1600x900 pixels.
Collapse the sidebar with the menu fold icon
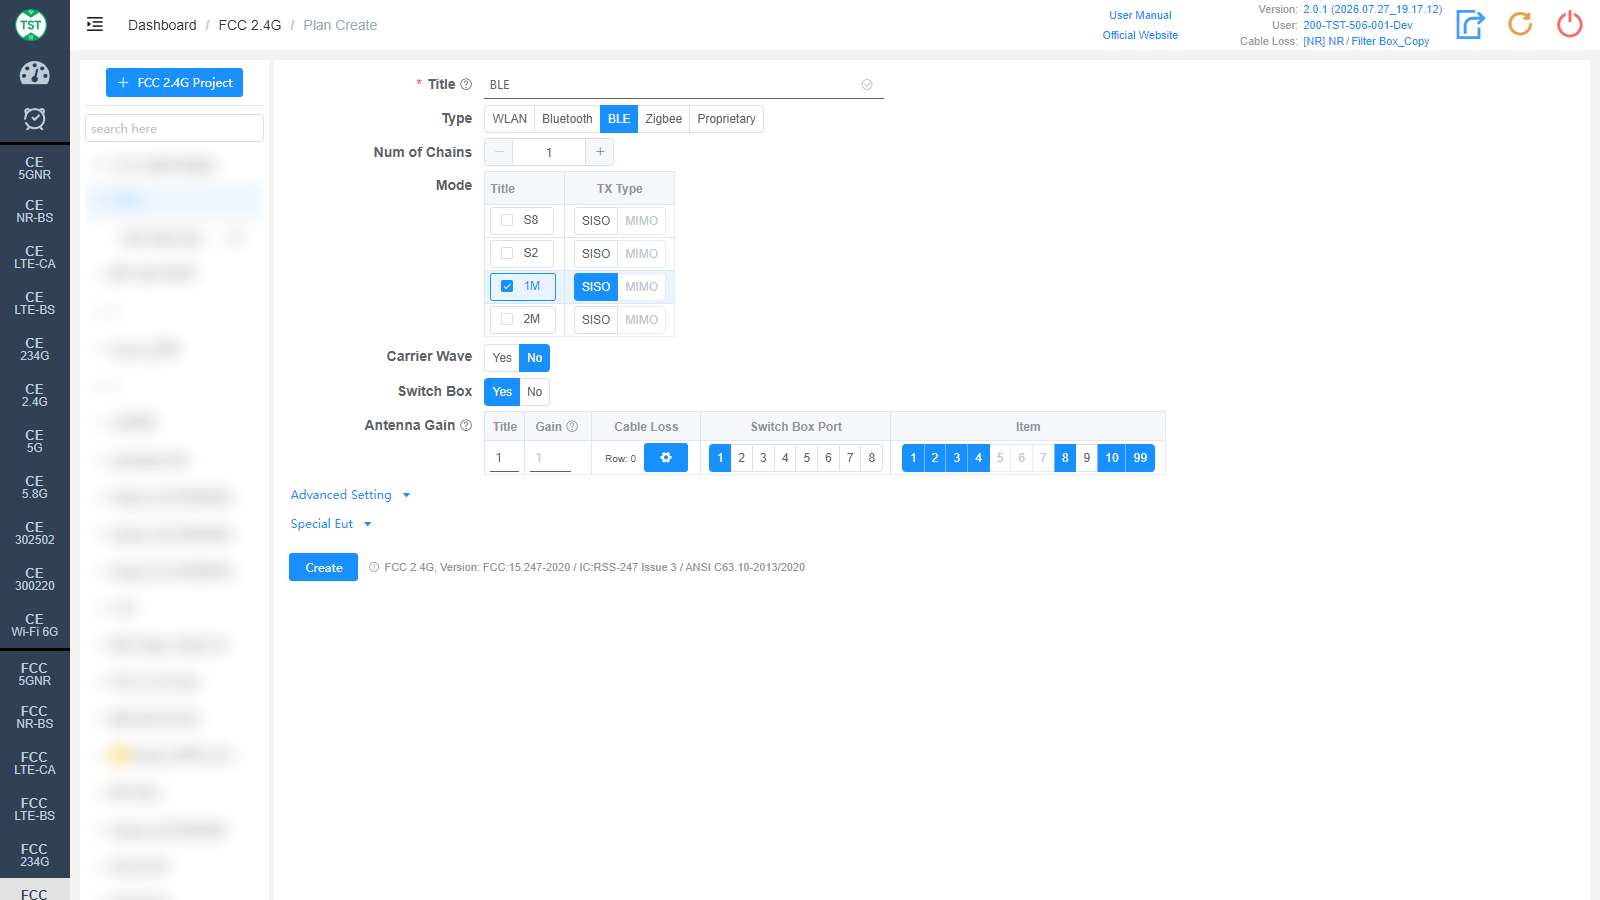coord(95,25)
